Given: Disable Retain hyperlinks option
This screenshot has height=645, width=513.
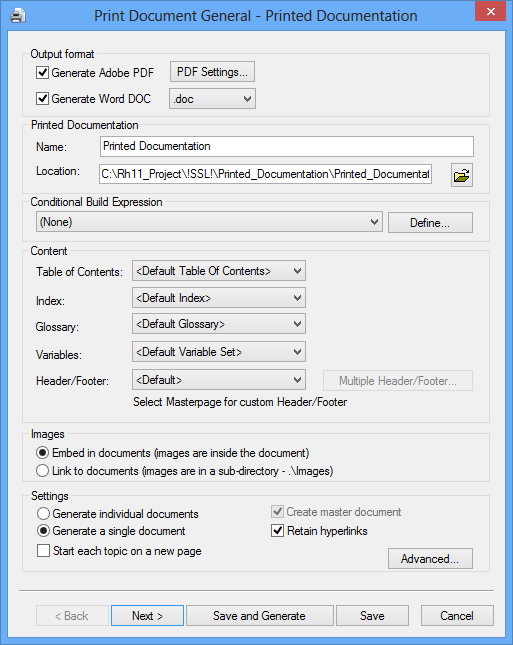Looking at the screenshot, I should click(x=278, y=531).
